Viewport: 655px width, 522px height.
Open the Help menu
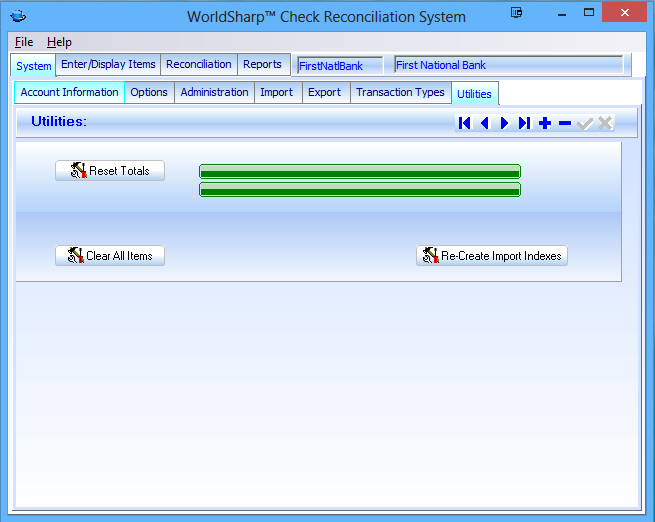(x=59, y=42)
